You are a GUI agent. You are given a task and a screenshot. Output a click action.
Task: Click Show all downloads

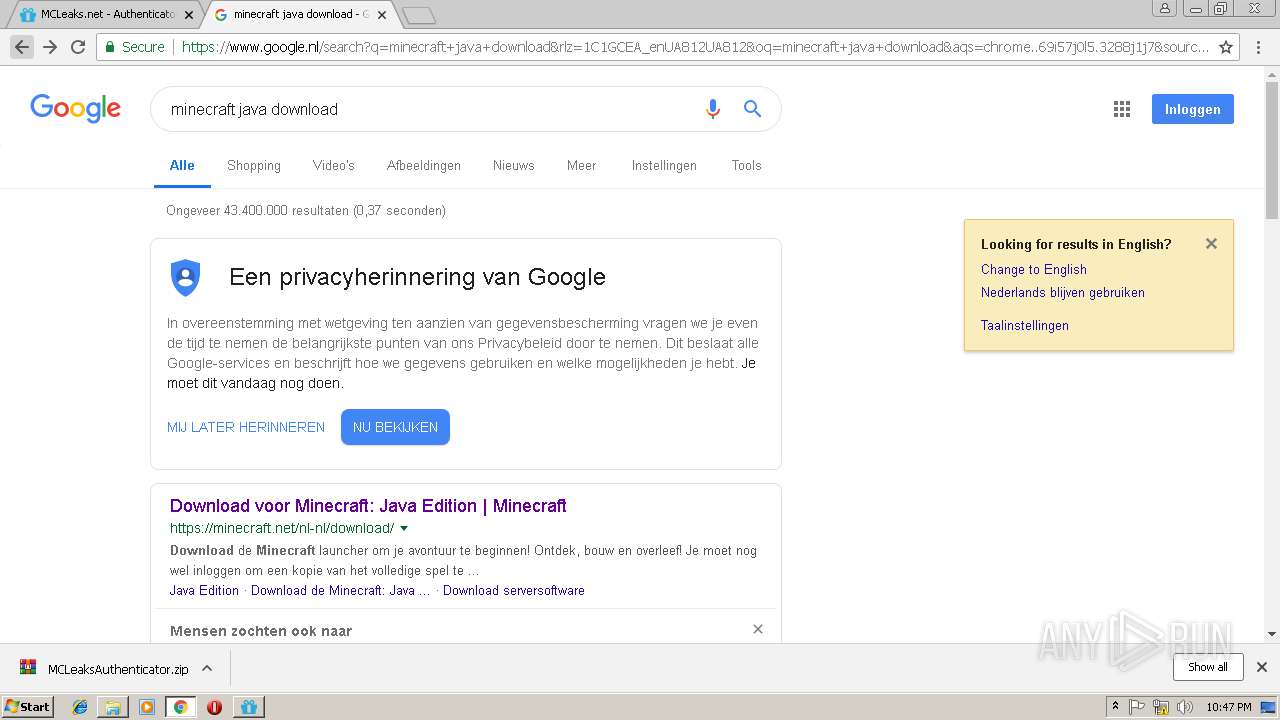pyautogui.click(x=1207, y=667)
